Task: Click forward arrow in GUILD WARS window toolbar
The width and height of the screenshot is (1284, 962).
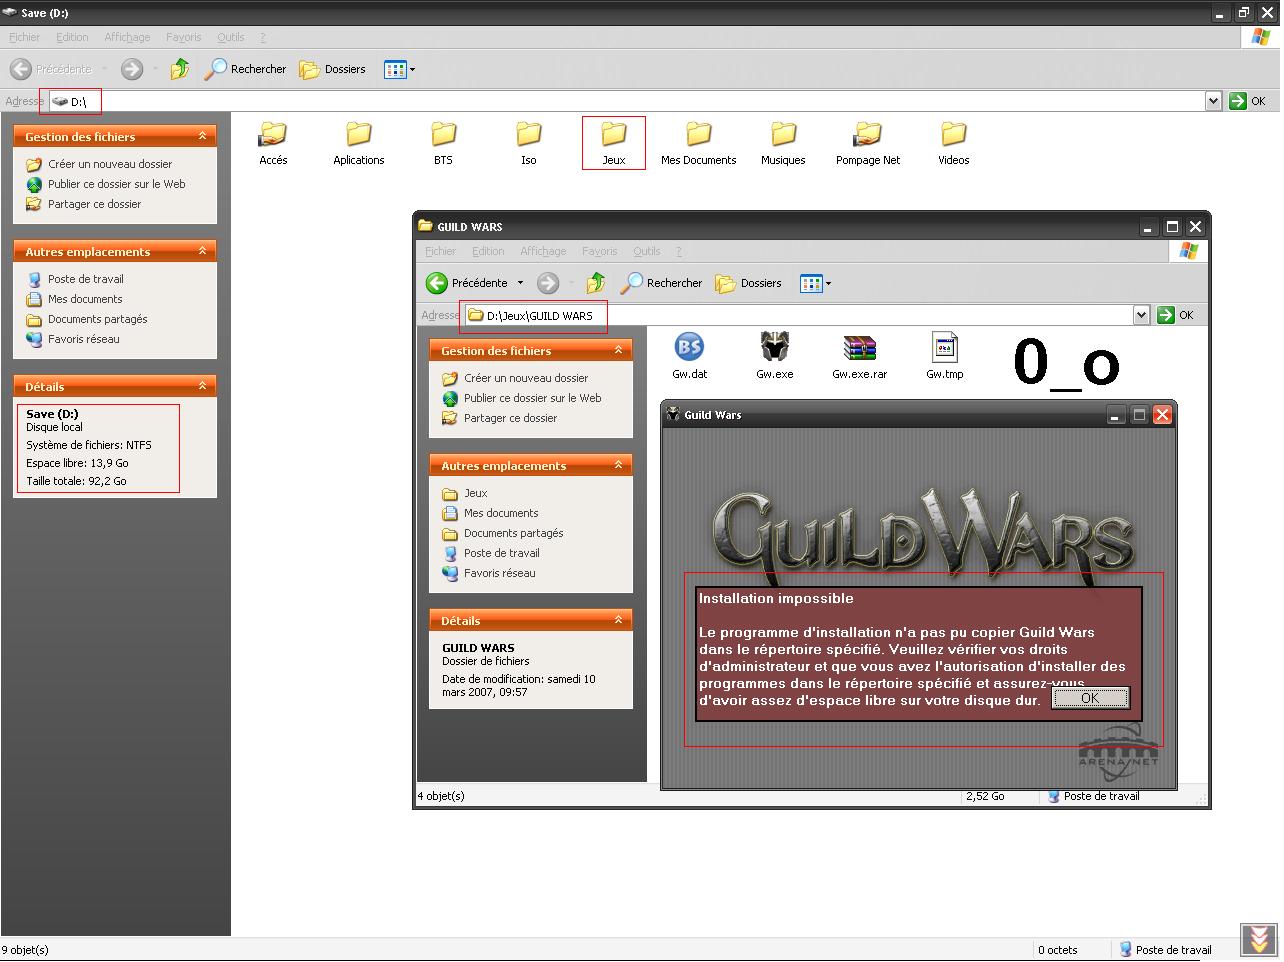Action: 548,283
